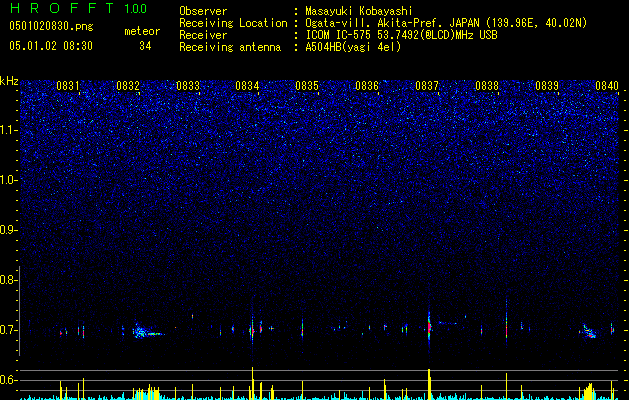Click the 0835 time marker
Viewport: 629px width, 400px height.
click(x=307, y=85)
